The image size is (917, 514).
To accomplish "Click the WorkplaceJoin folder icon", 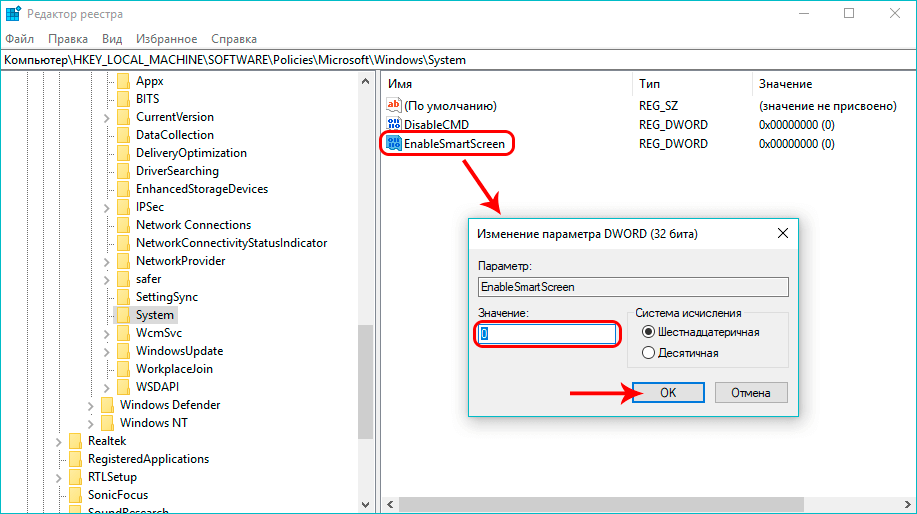I will (x=123, y=369).
